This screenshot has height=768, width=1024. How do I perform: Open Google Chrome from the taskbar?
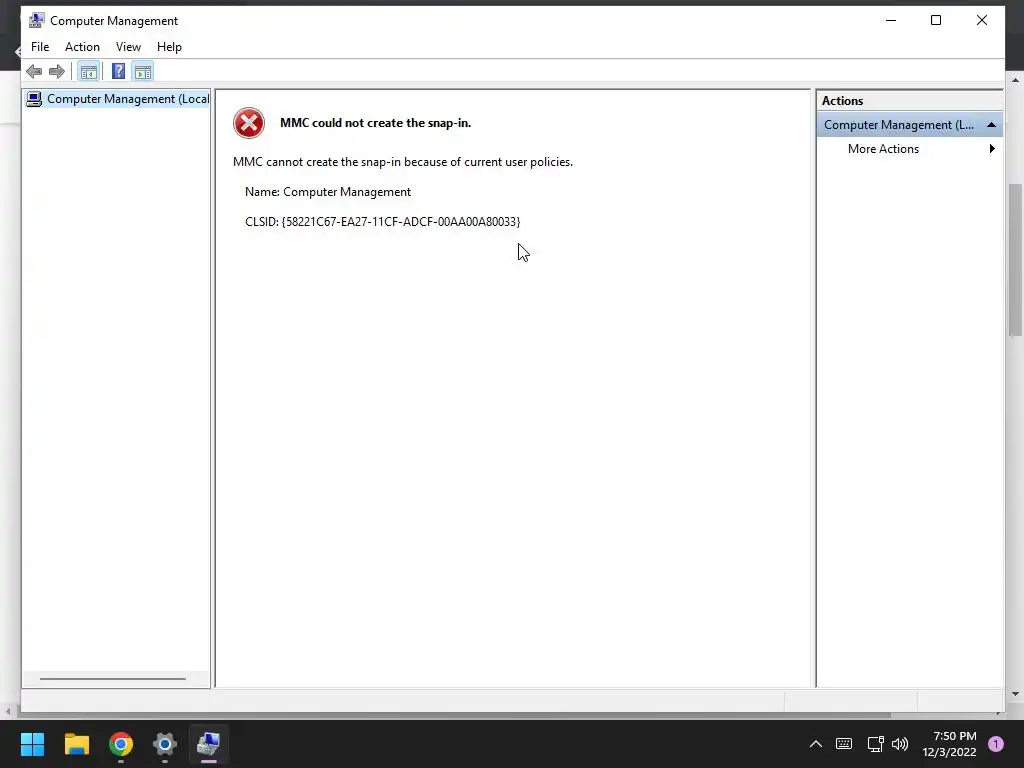pyautogui.click(x=121, y=744)
